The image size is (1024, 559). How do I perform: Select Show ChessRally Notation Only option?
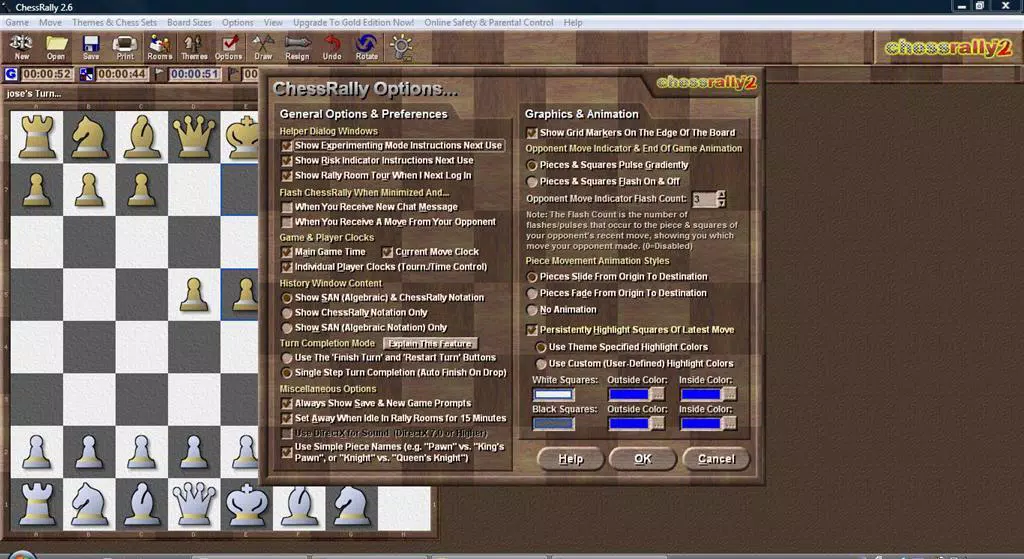tap(287, 313)
